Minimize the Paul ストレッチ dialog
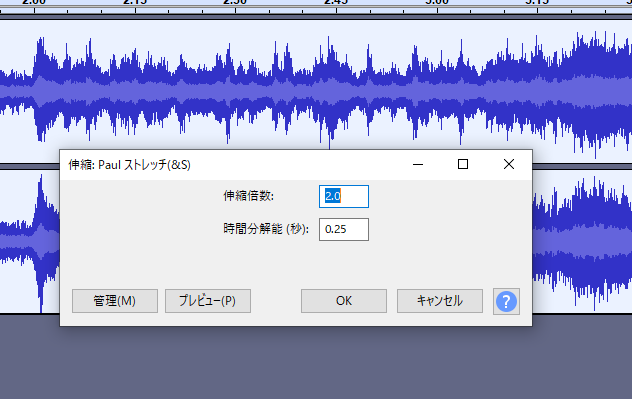This screenshot has width=632, height=399. tap(418, 164)
